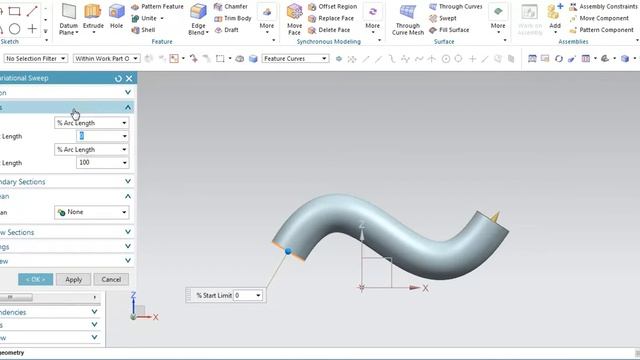This screenshot has width=640, height=360.
Task: Activate the Rotate view icon
Action: click(x=559, y=59)
